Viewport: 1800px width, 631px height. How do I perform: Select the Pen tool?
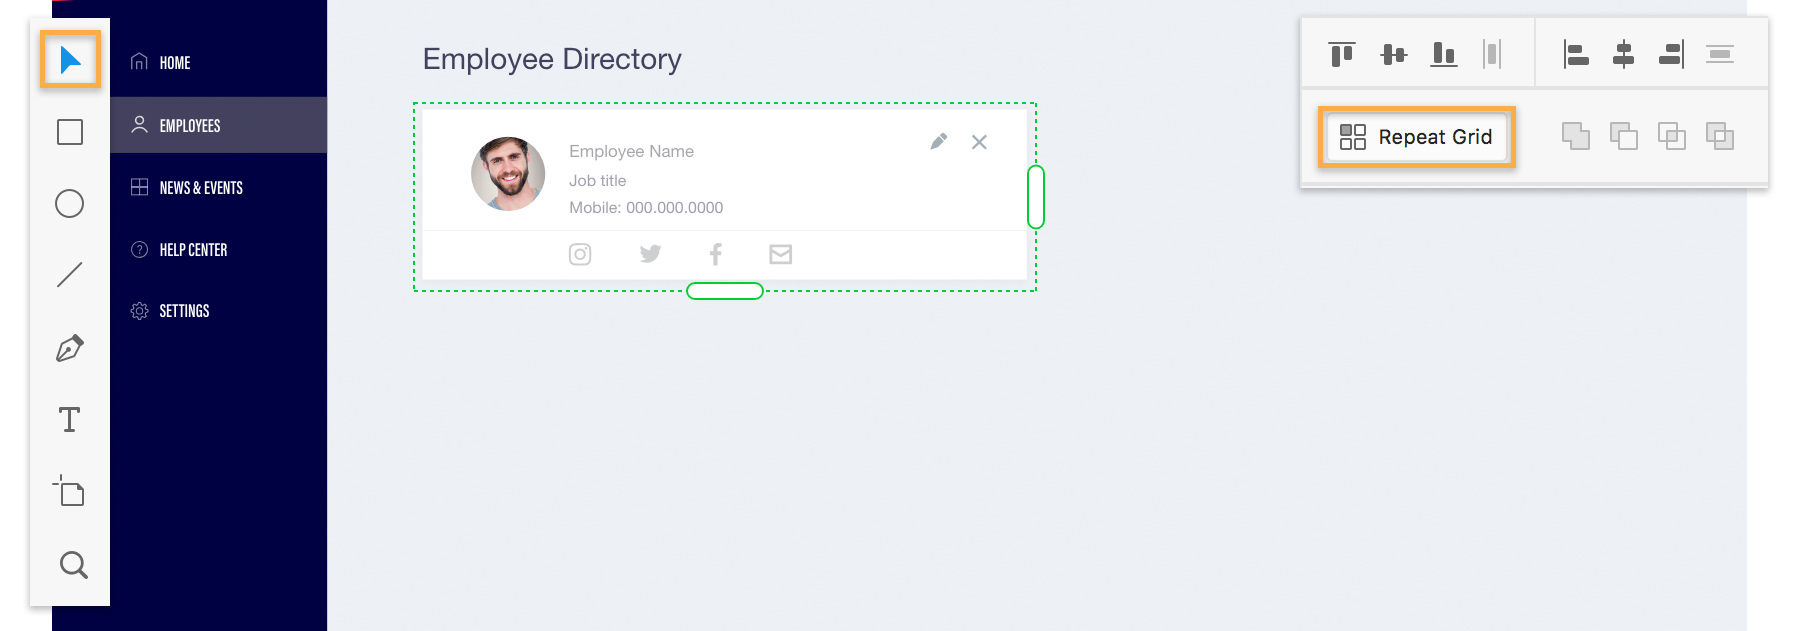click(70, 348)
